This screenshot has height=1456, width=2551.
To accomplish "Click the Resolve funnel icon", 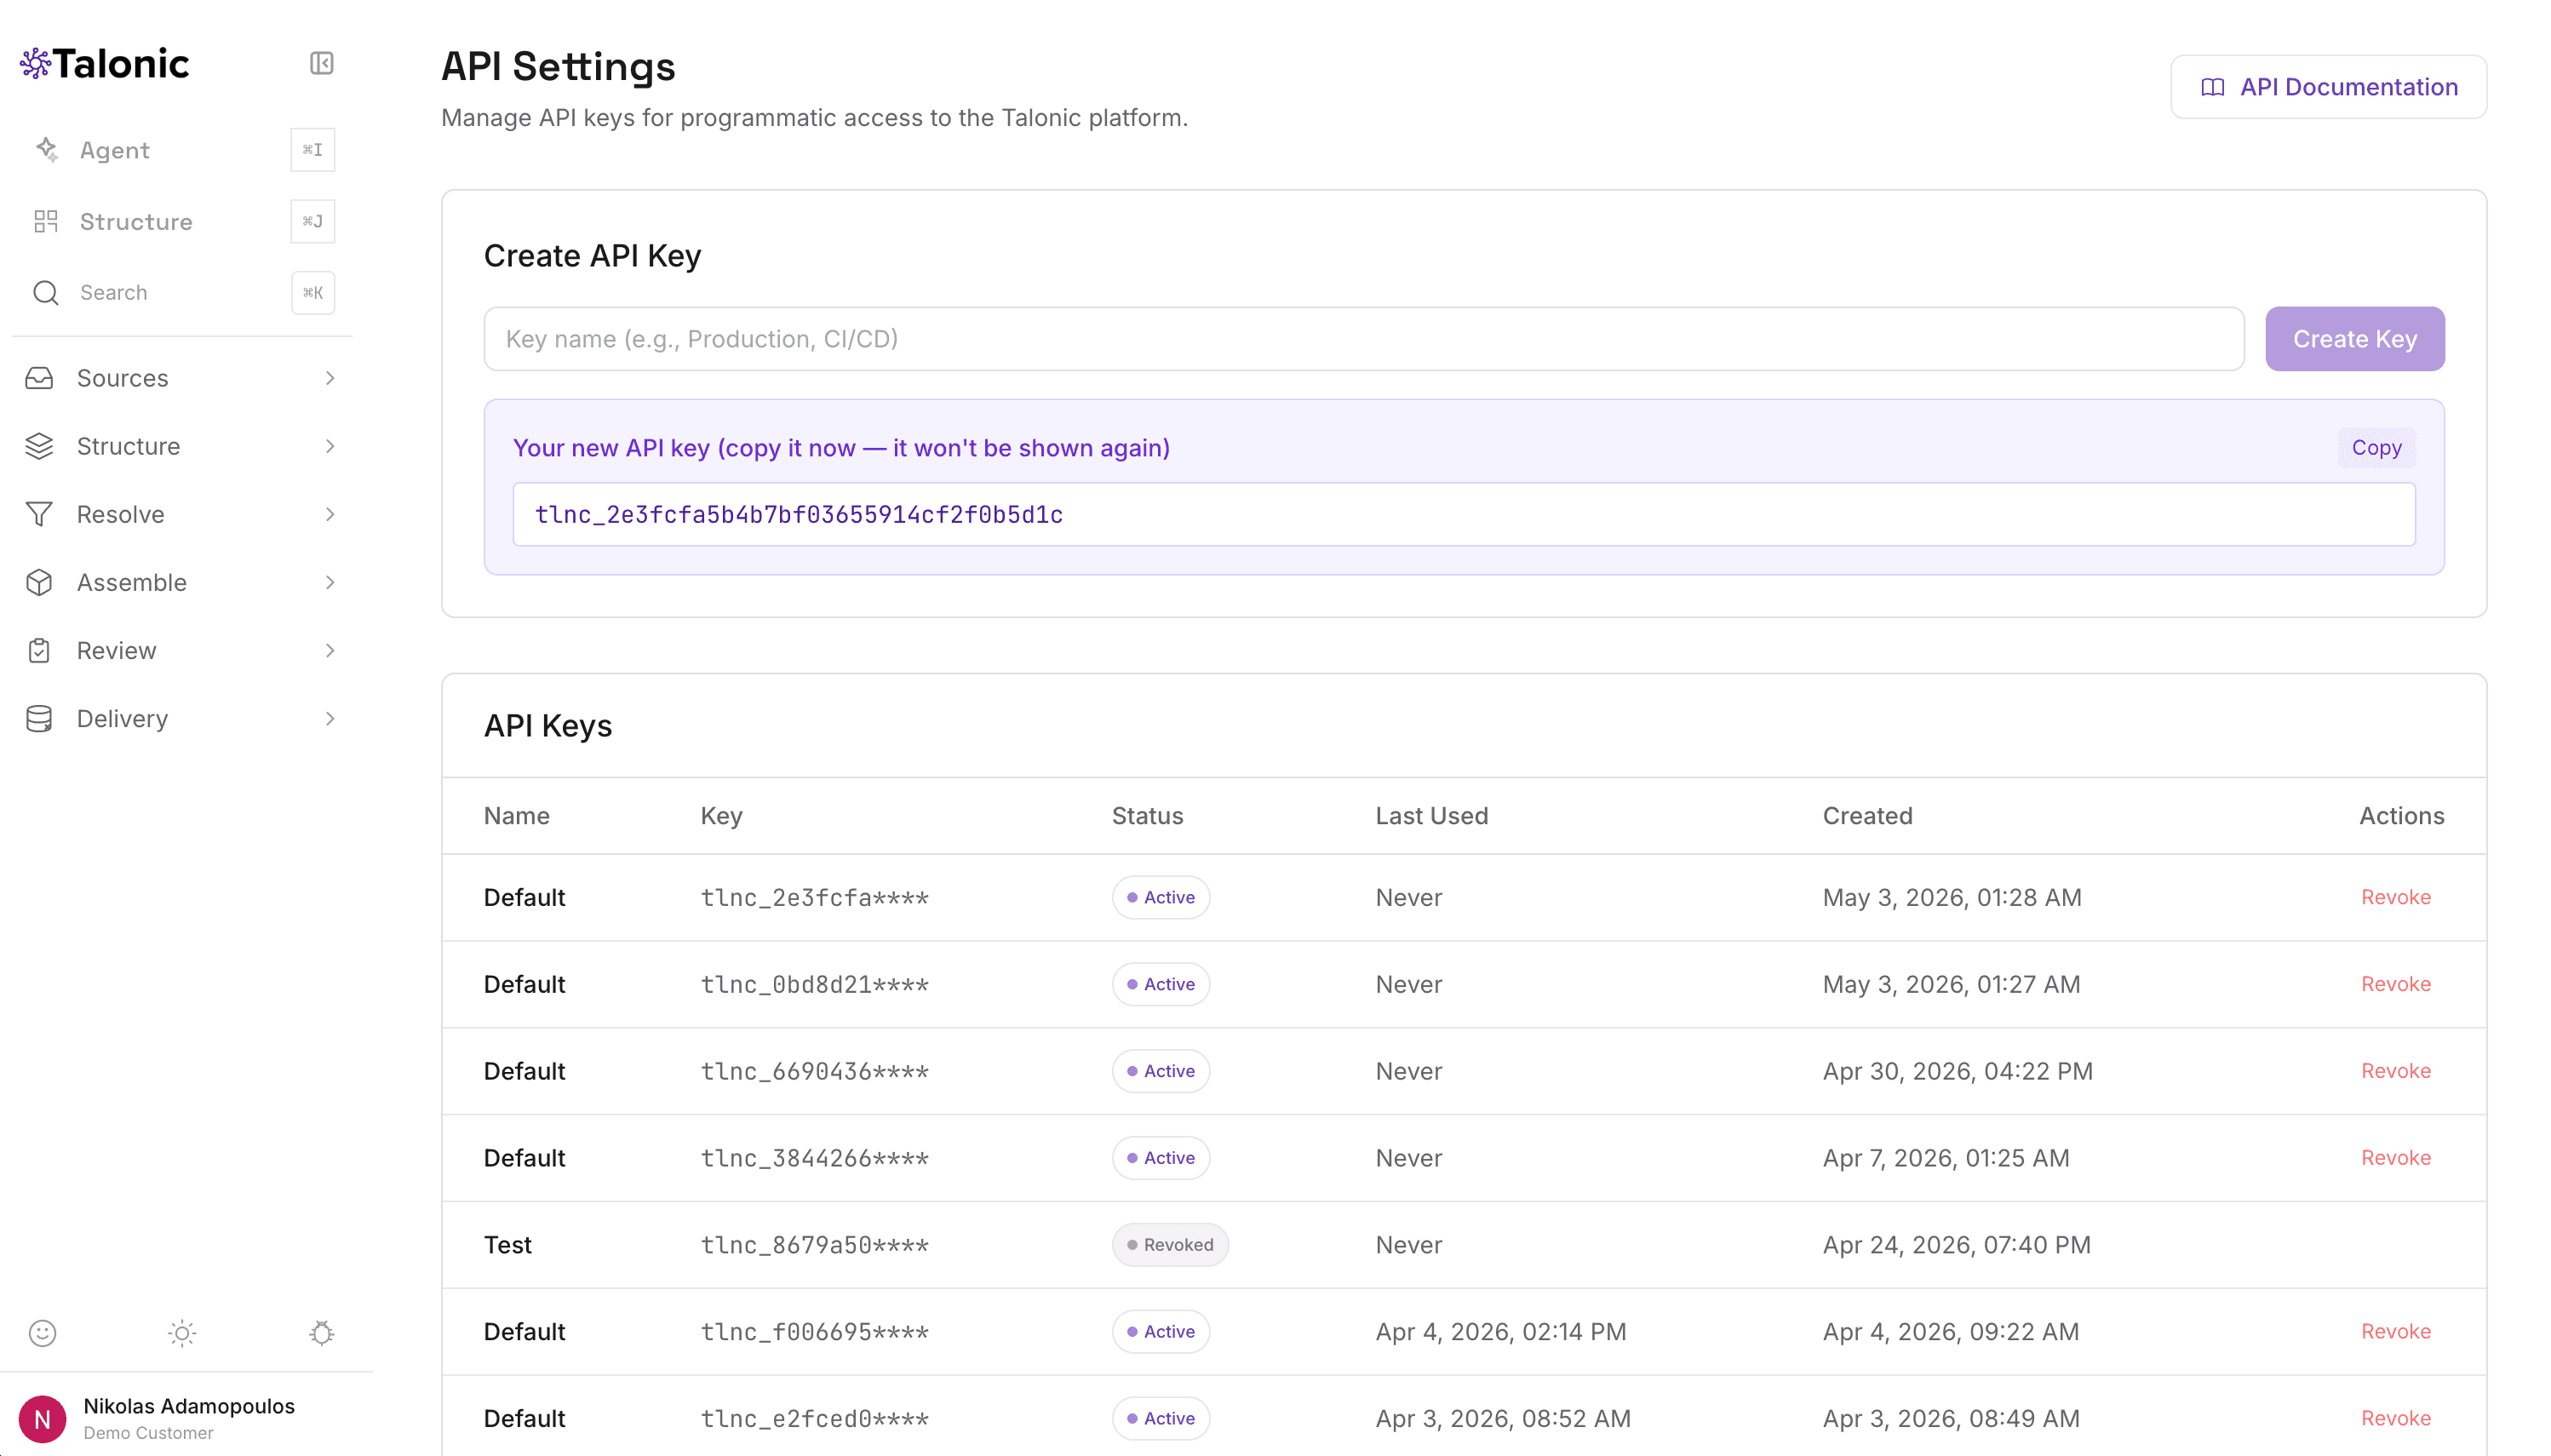I will [x=39, y=514].
